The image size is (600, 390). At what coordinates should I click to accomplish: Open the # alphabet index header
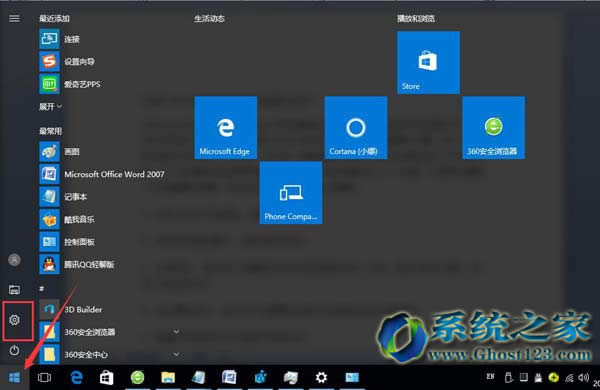click(x=42, y=288)
